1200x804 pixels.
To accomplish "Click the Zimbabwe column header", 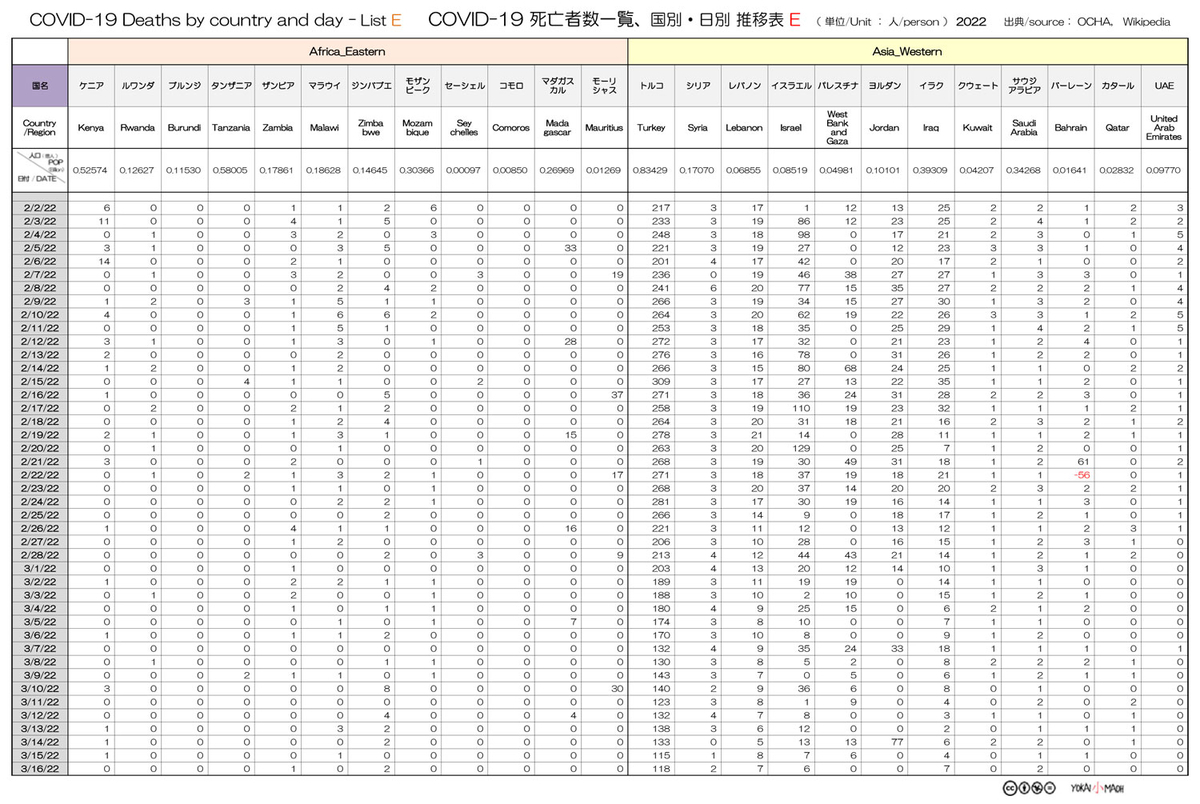I will click(370, 128).
